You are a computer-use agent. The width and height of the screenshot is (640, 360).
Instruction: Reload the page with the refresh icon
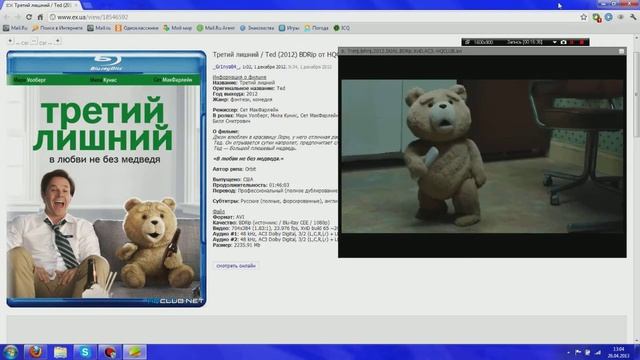click(29, 17)
